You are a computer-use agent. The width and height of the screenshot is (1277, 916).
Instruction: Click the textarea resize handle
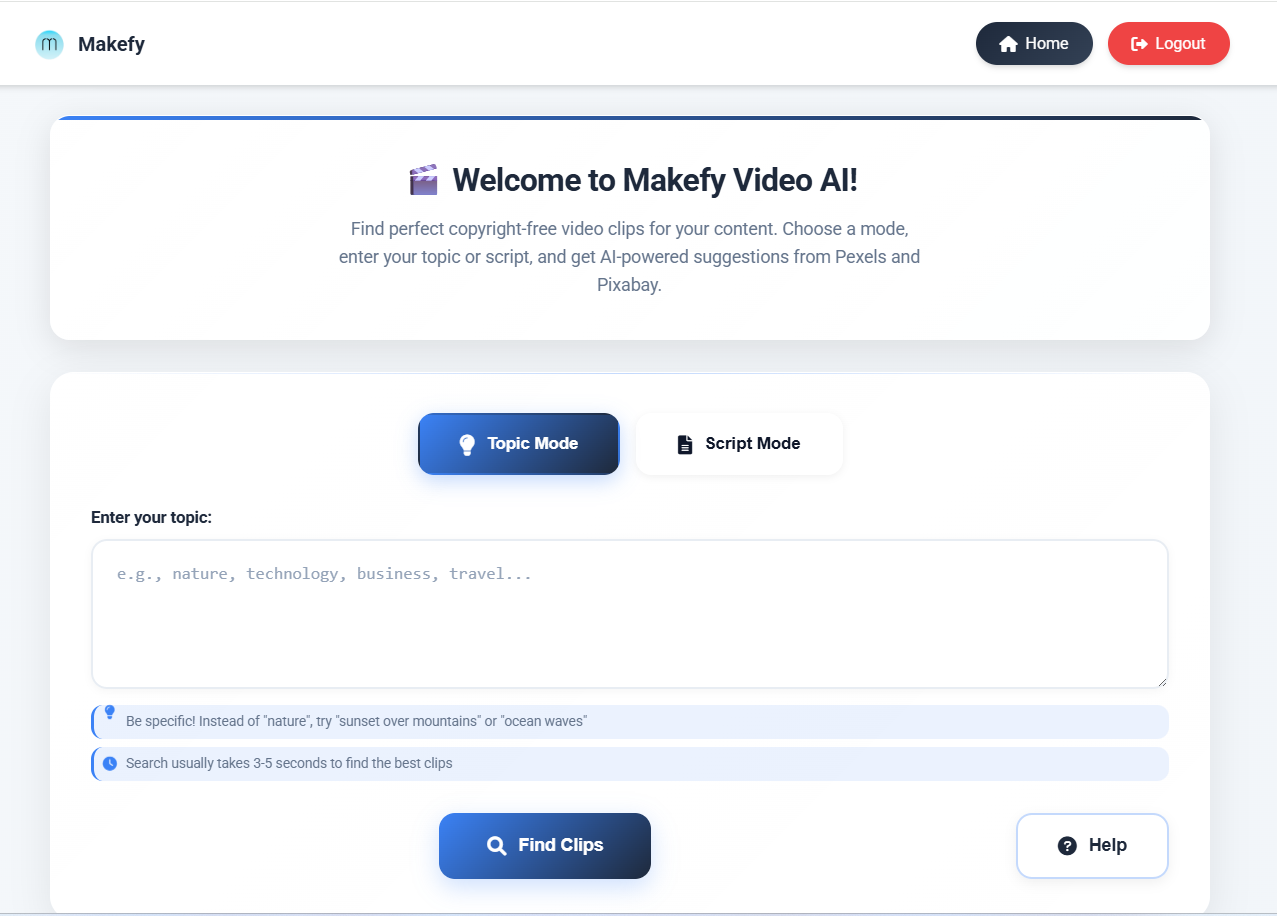click(1163, 681)
